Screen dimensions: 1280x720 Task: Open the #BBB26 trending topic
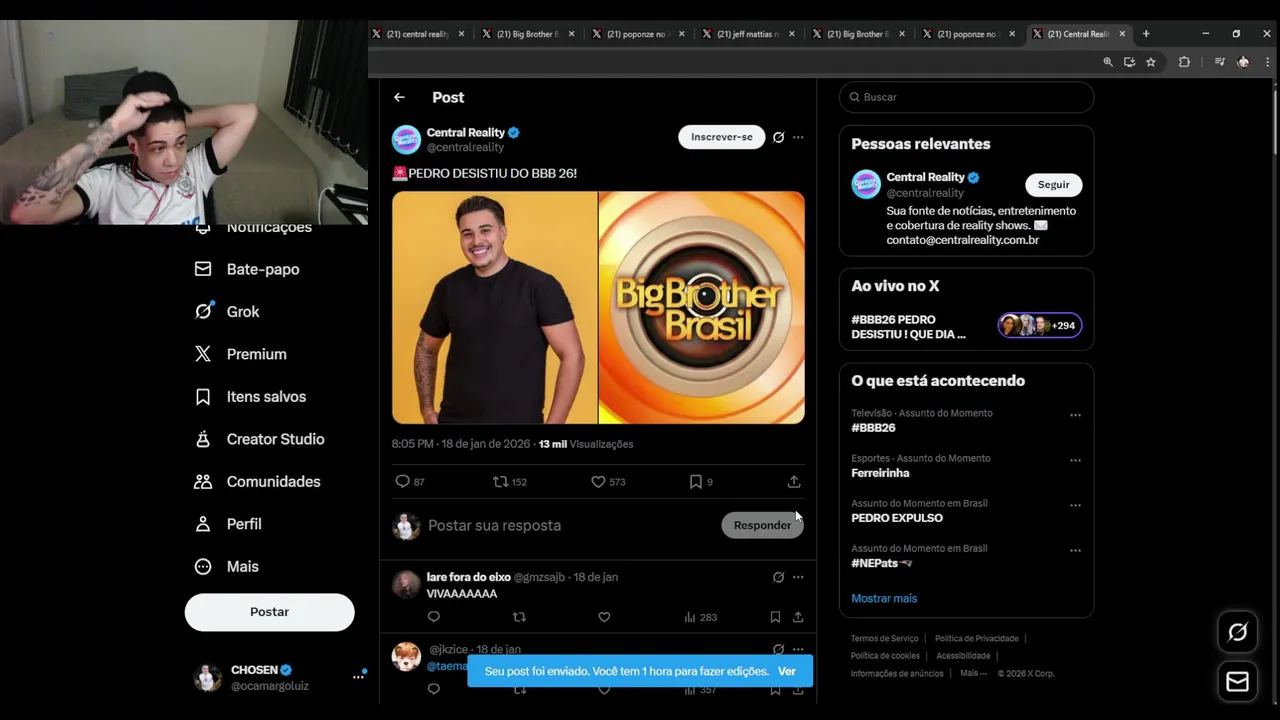pyautogui.click(x=873, y=428)
